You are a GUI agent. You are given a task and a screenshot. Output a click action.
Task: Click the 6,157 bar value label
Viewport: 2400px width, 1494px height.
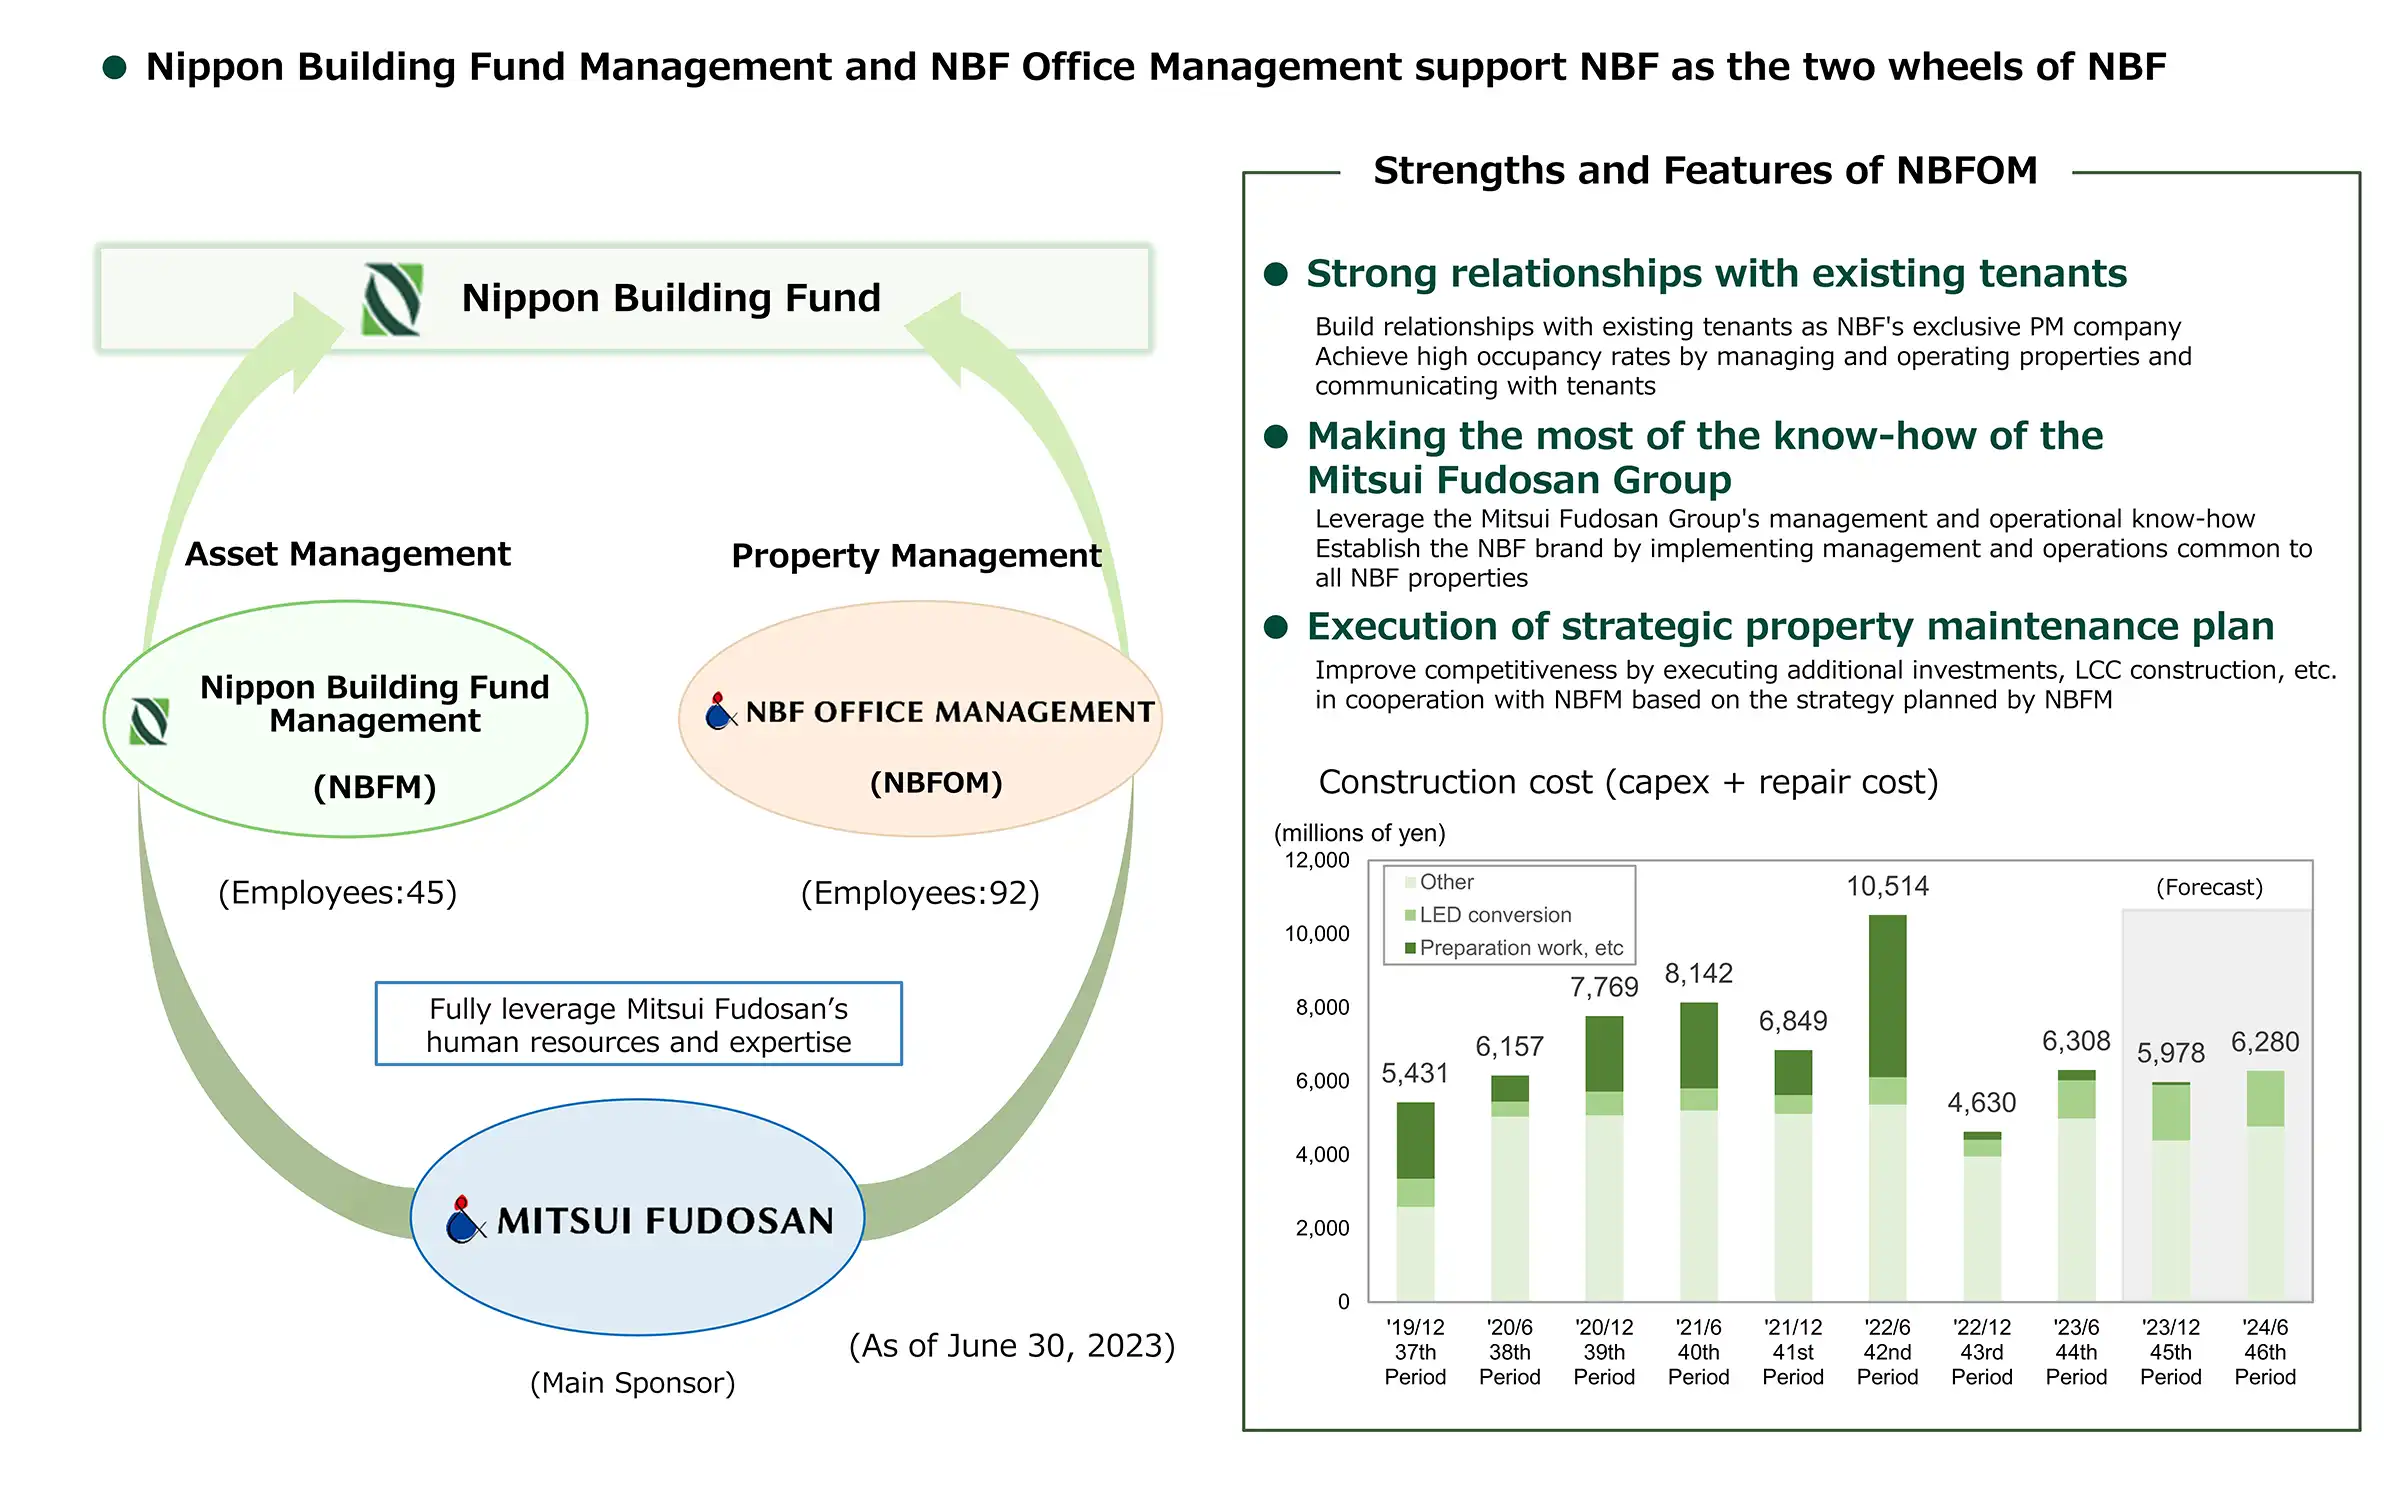point(1510,1047)
